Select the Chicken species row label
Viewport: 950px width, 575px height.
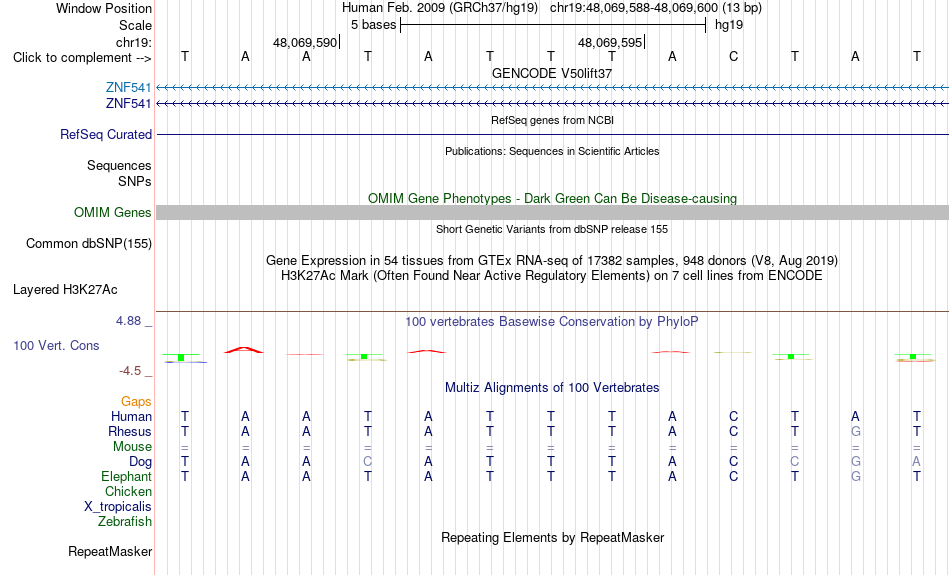128,491
